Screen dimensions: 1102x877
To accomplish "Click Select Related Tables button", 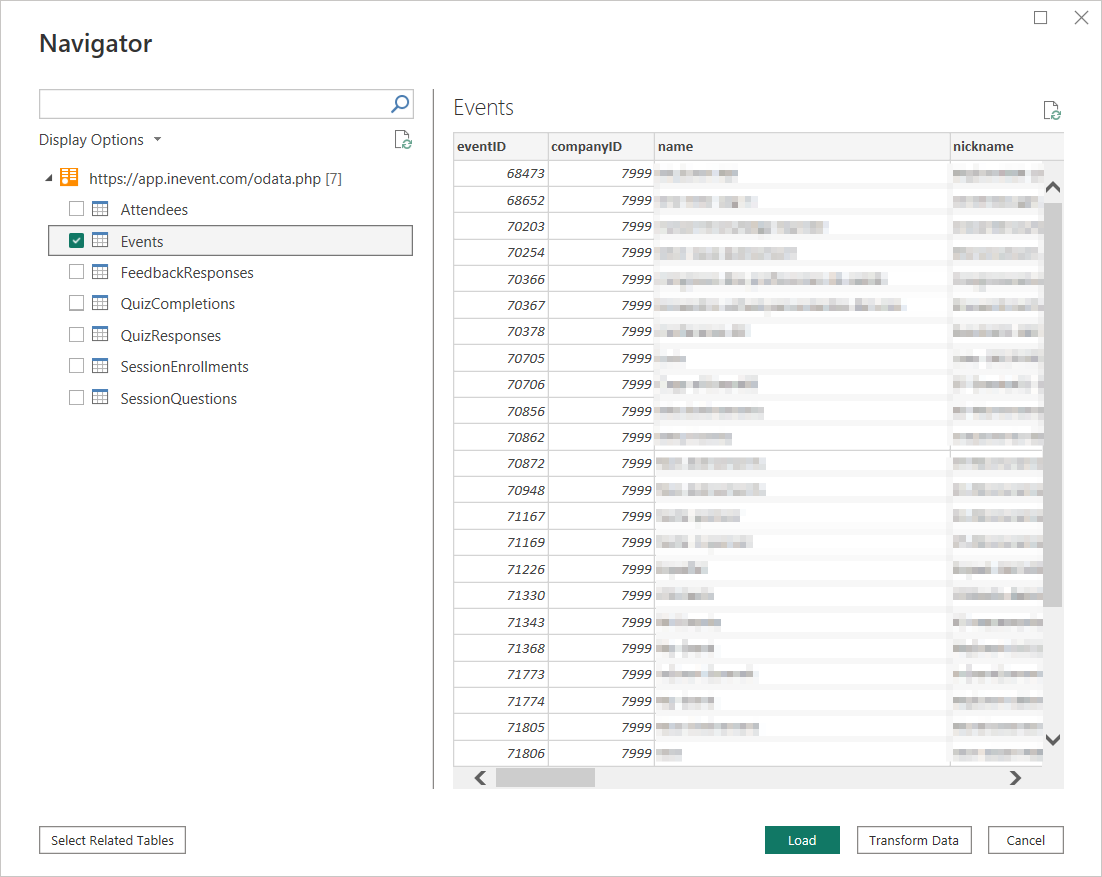I will (112, 840).
